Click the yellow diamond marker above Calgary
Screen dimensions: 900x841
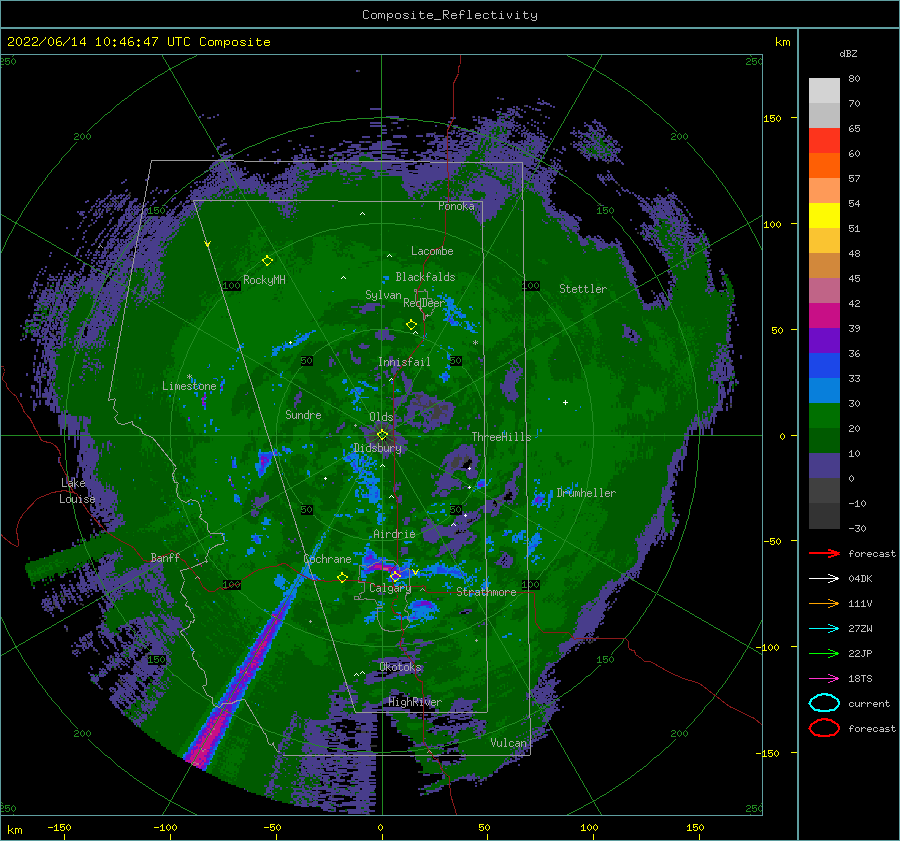(395, 576)
